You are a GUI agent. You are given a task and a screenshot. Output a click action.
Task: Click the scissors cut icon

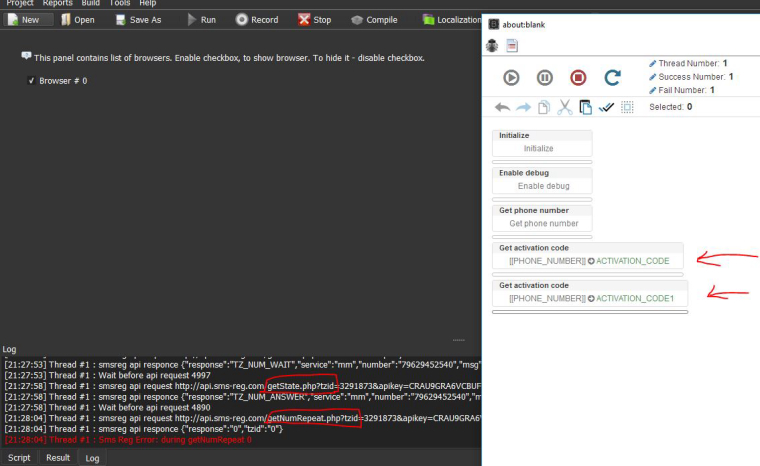coord(564,107)
